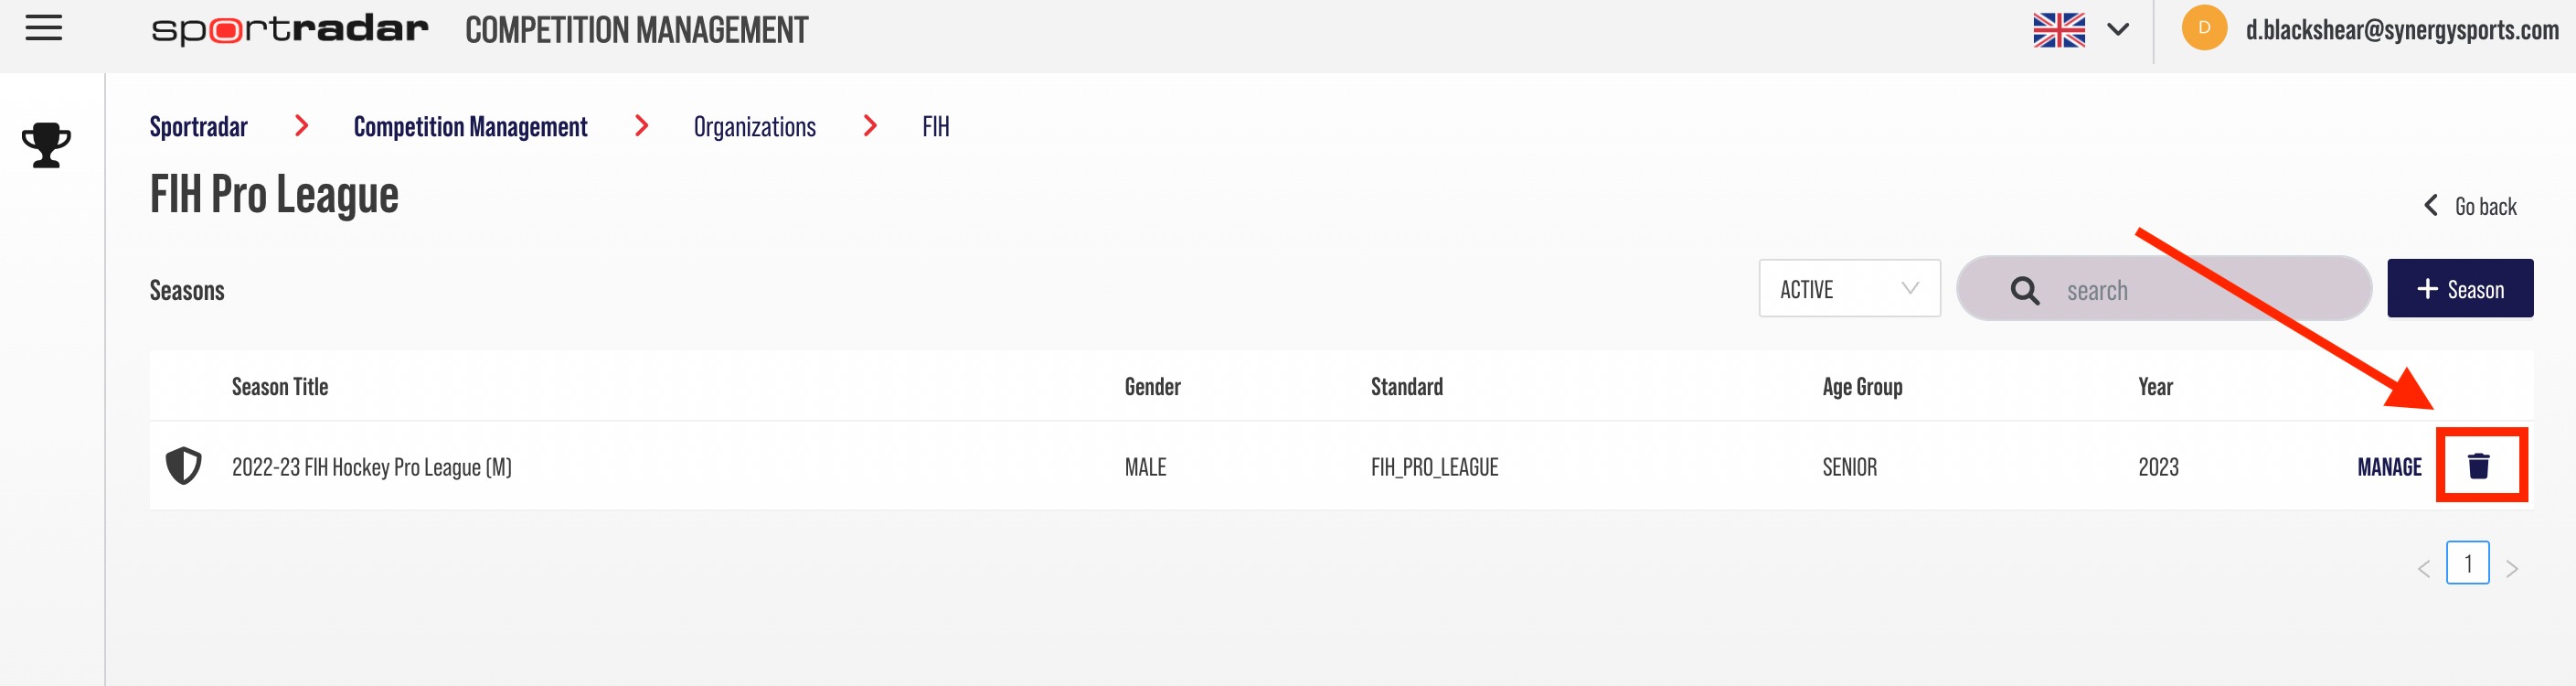
Task: Focus the seasons search field
Action: click(x=2163, y=289)
